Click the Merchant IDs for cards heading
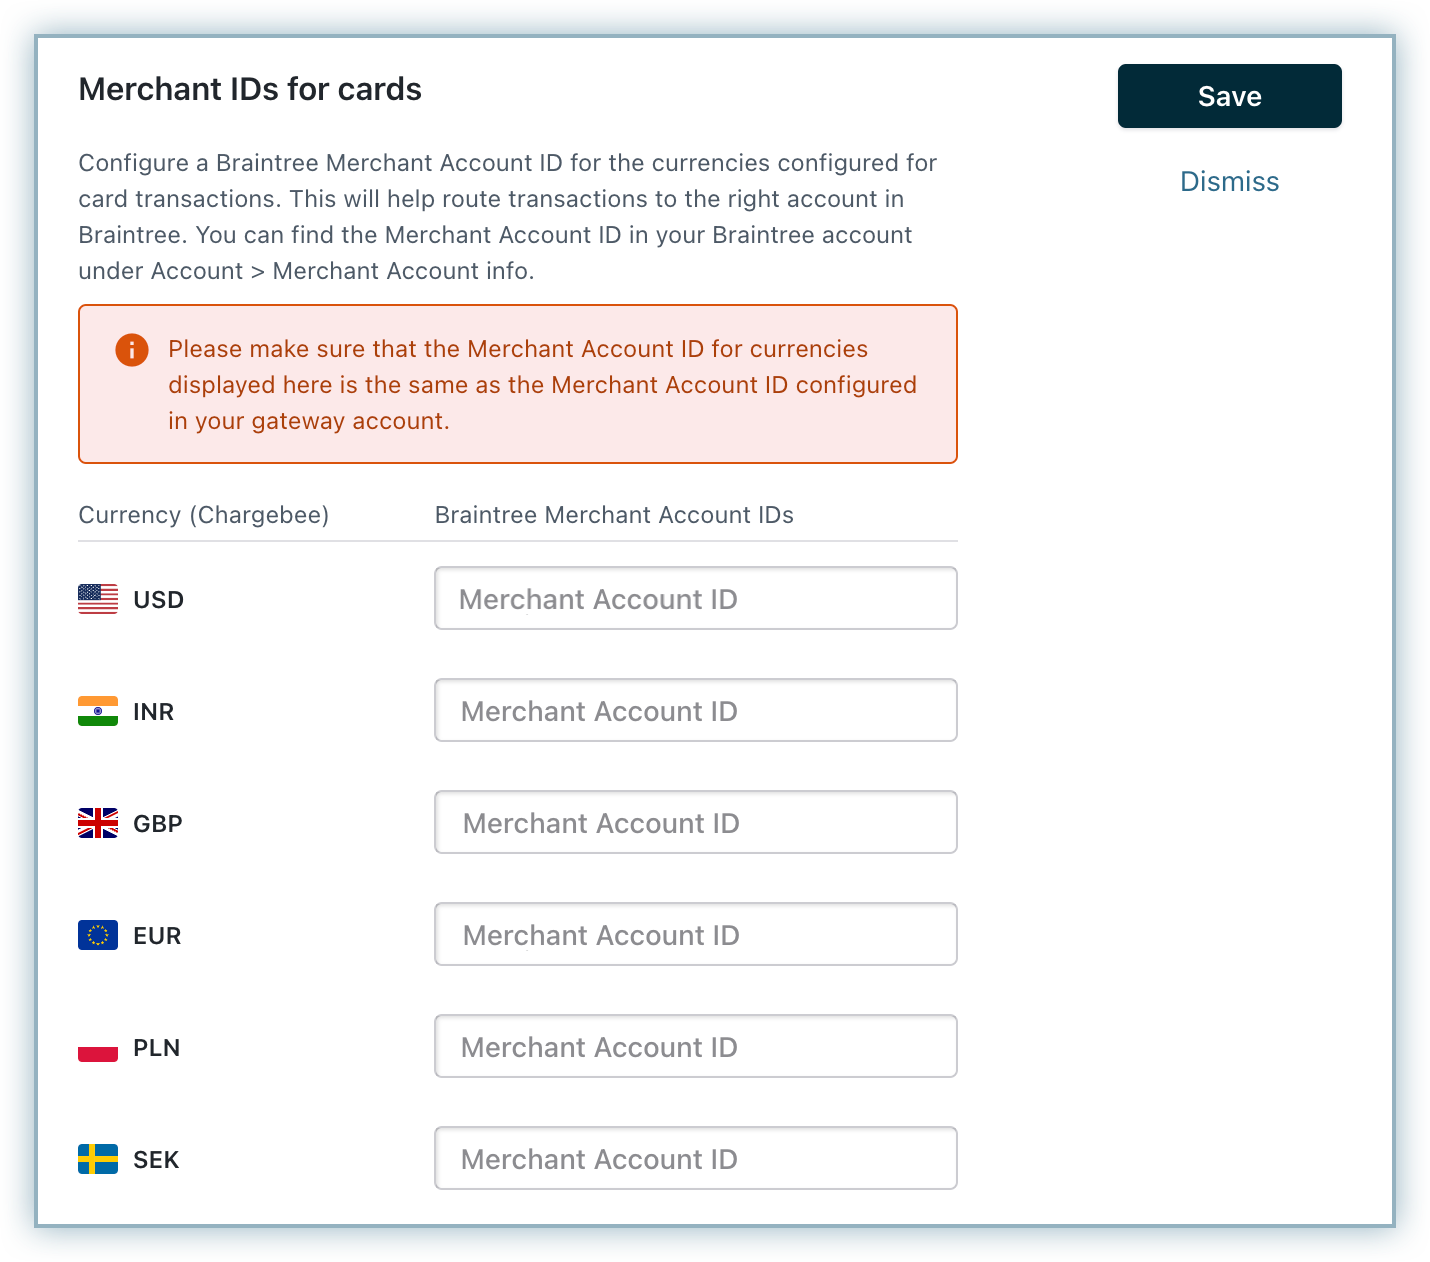Viewport: 1430px width, 1262px height. (250, 90)
